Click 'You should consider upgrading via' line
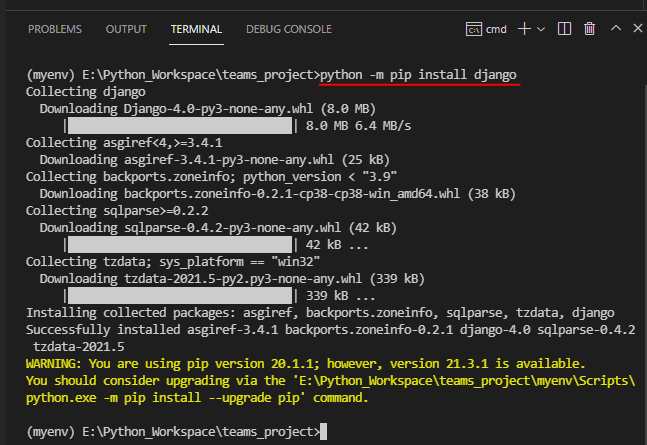 pos(331,381)
